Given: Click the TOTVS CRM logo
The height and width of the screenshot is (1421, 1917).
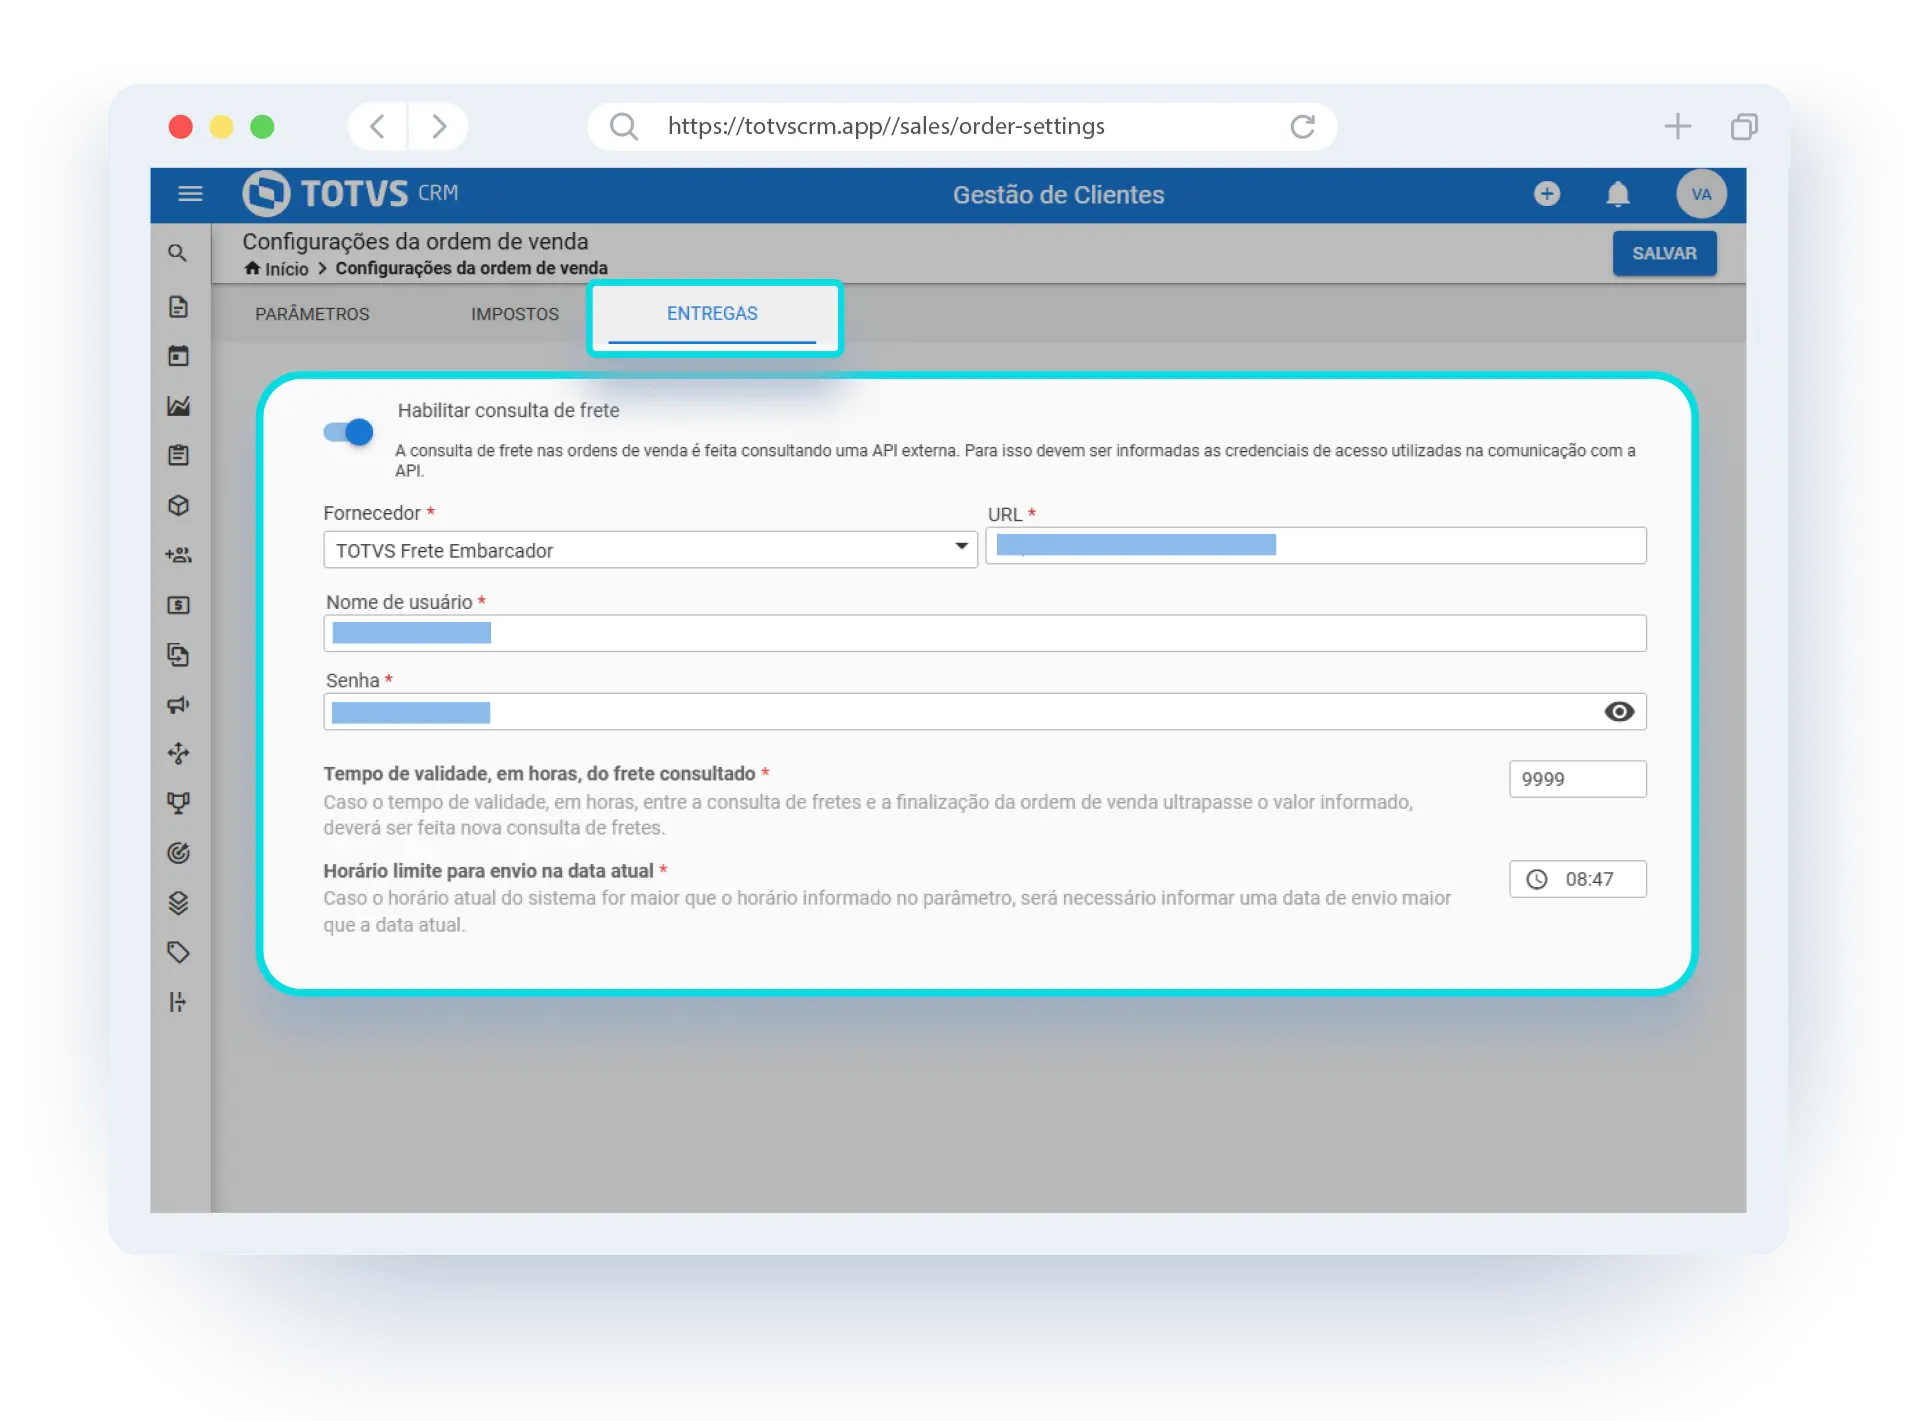Looking at the screenshot, I should [x=350, y=193].
